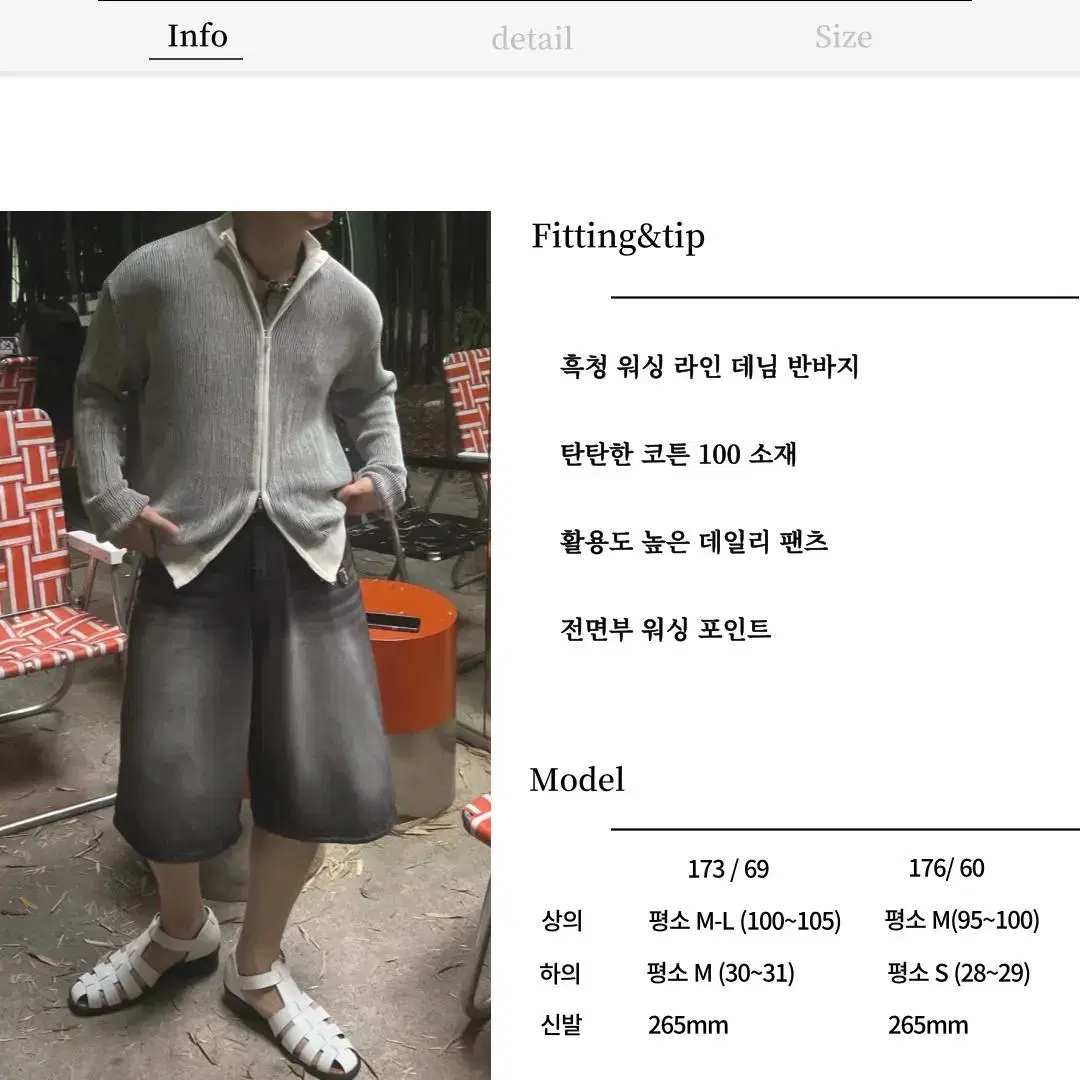Switch to the Info tab
This screenshot has width=1080, height=1080.
pyautogui.click(x=197, y=36)
